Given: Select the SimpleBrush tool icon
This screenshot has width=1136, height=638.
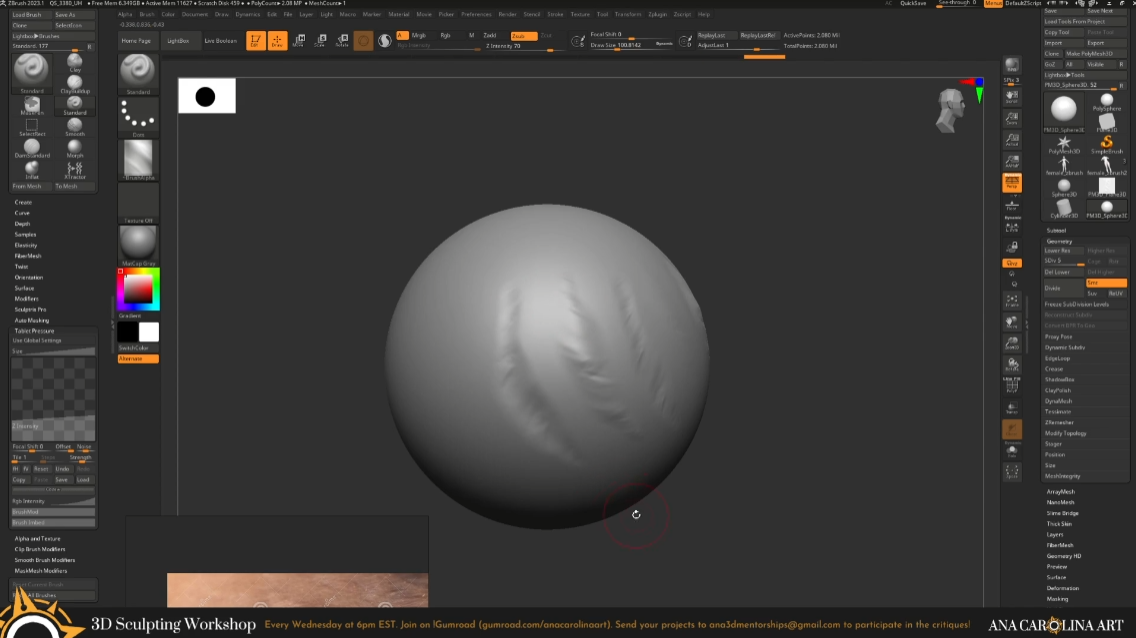Looking at the screenshot, I should [x=1106, y=144].
